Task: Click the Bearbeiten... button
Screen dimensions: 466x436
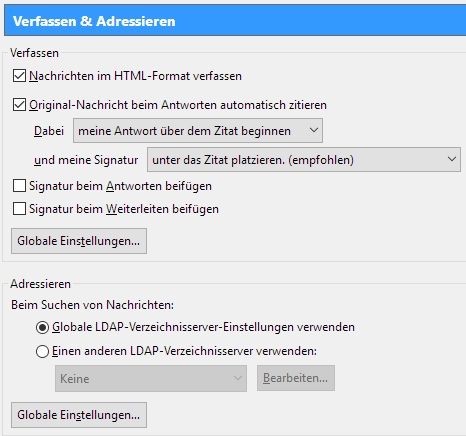Action: tap(296, 378)
